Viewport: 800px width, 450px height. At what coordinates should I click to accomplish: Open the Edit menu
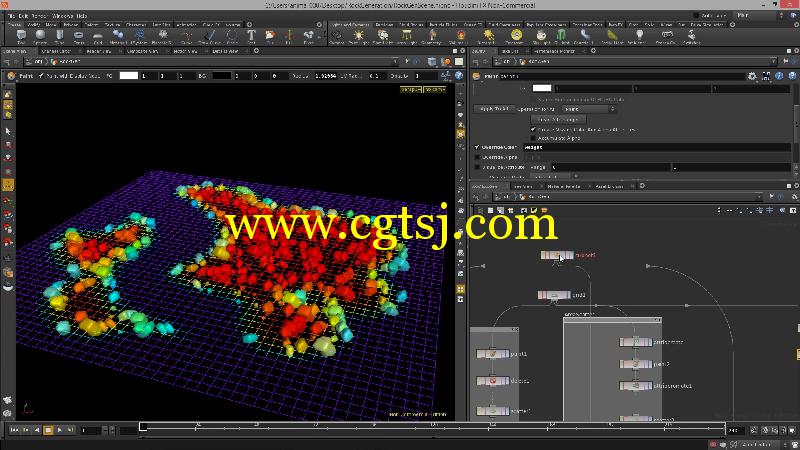[23, 16]
